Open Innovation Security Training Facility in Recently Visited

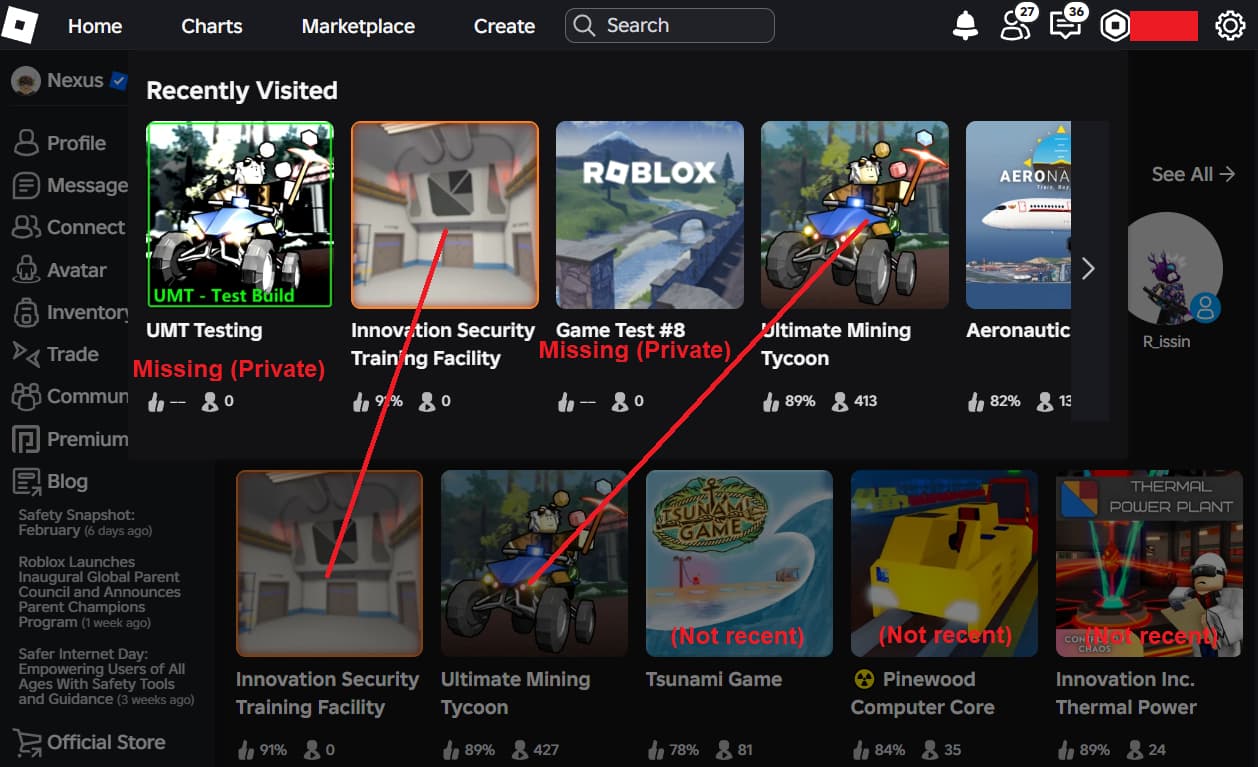click(444, 215)
